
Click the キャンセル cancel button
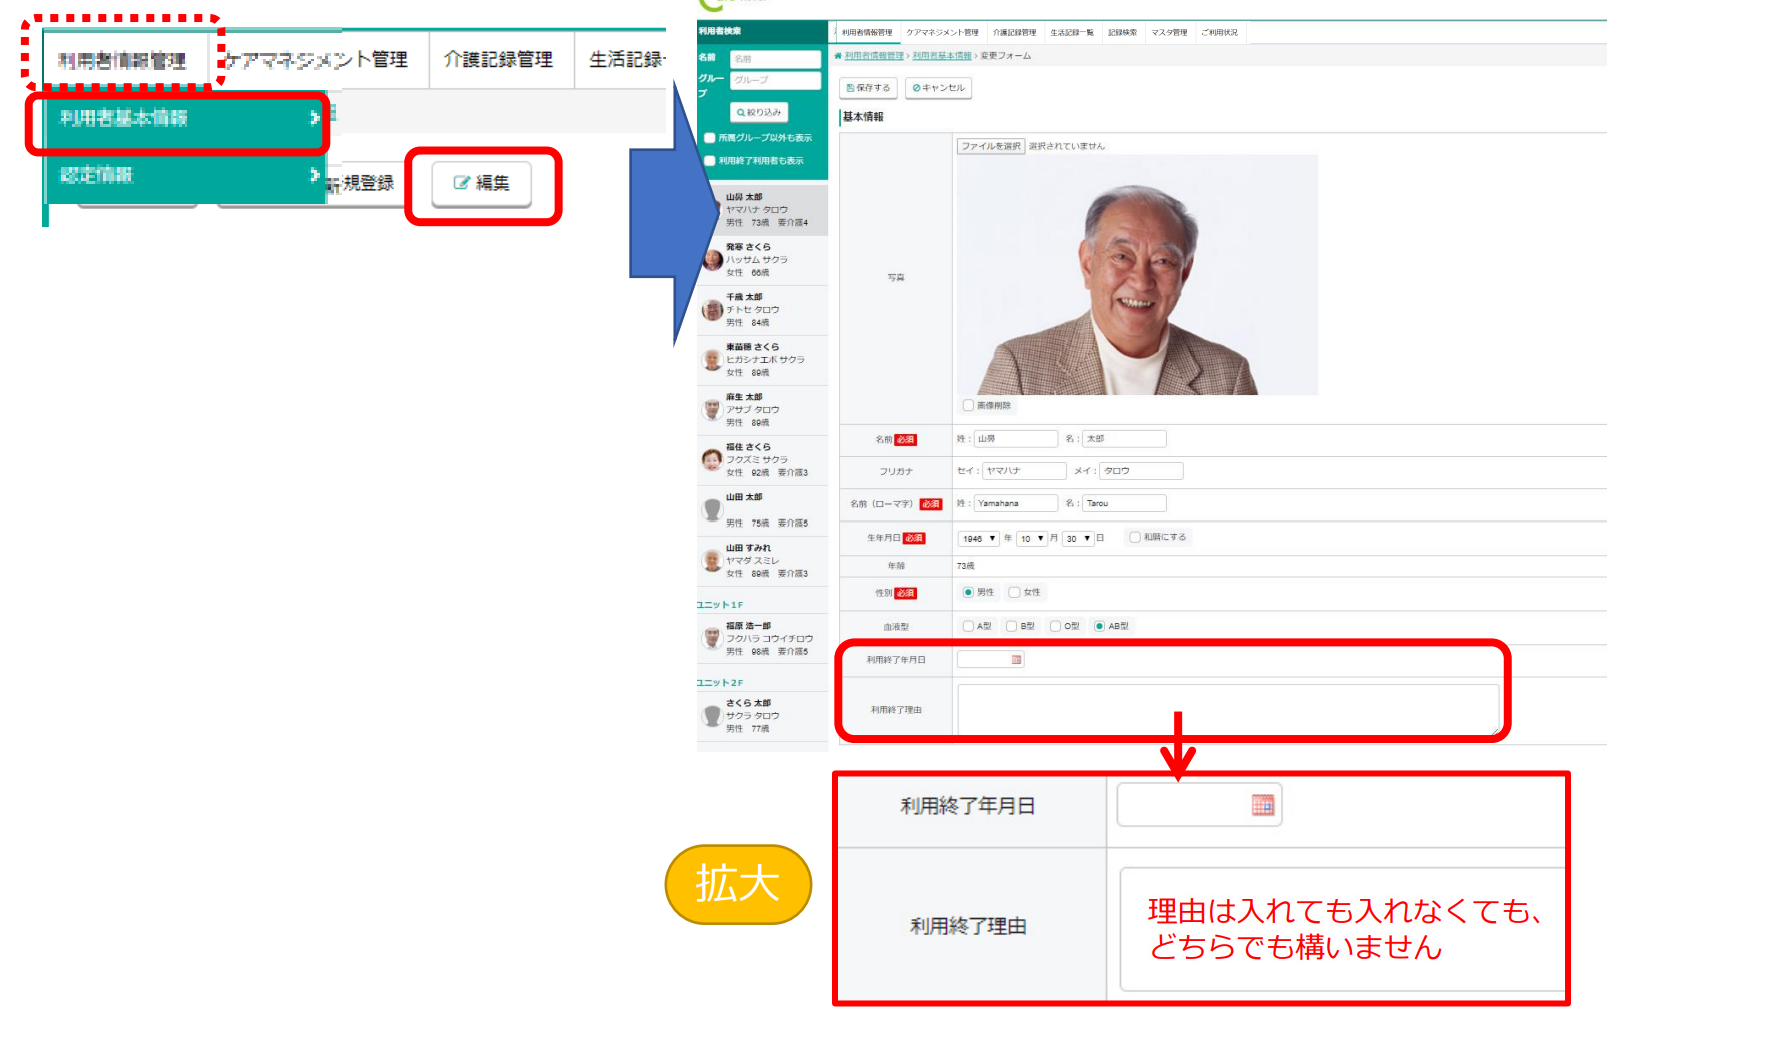[938, 88]
